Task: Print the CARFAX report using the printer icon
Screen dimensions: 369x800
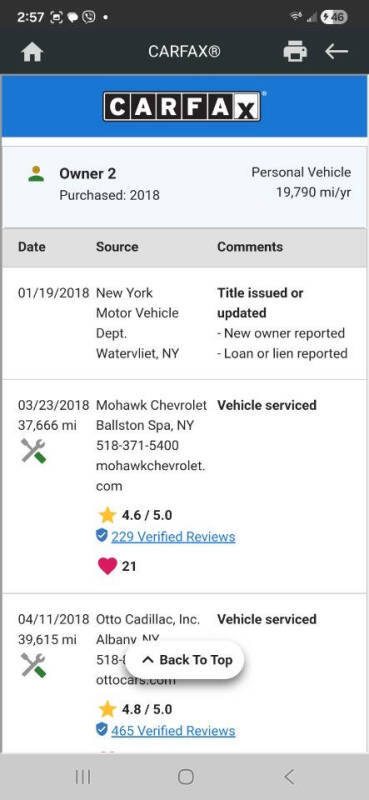Action: tap(295, 52)
